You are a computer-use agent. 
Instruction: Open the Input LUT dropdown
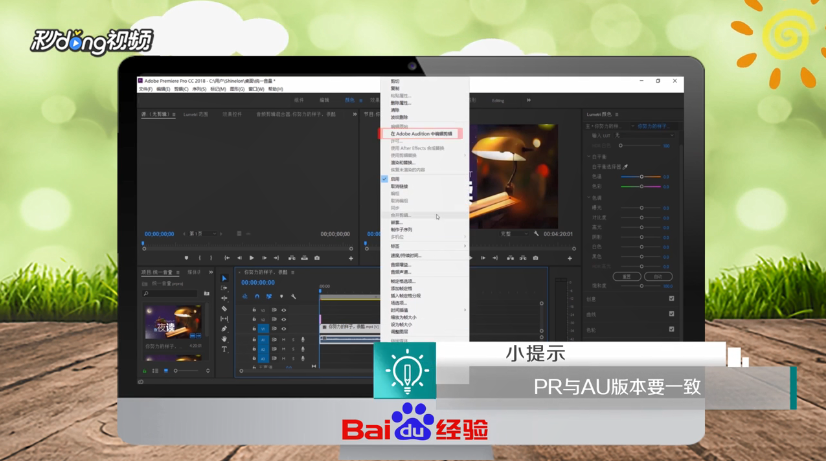(x=644, y=135)
